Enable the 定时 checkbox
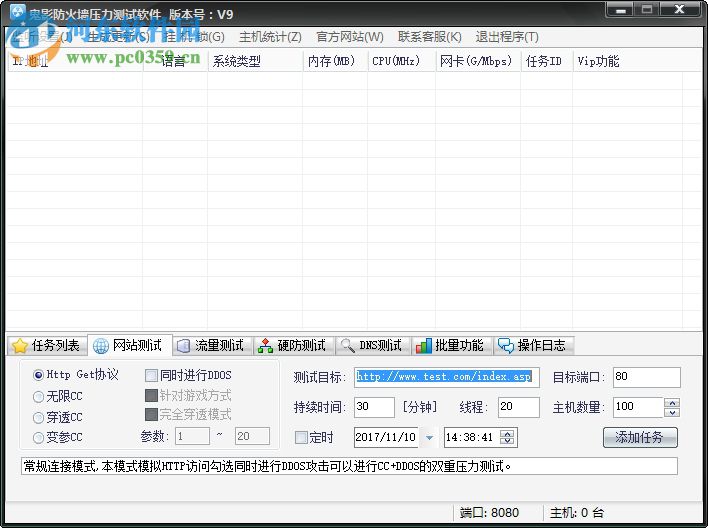 301,437
